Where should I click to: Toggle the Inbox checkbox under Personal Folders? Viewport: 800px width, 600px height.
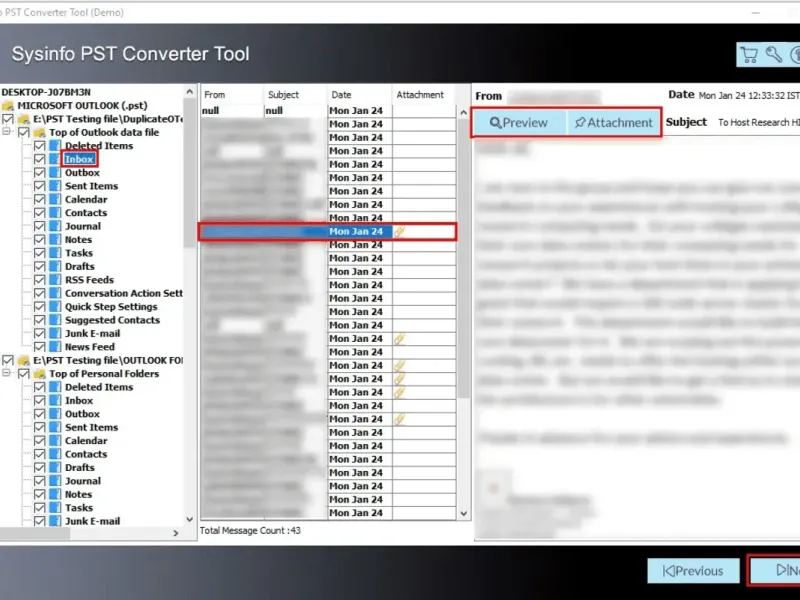pos(39,401)
